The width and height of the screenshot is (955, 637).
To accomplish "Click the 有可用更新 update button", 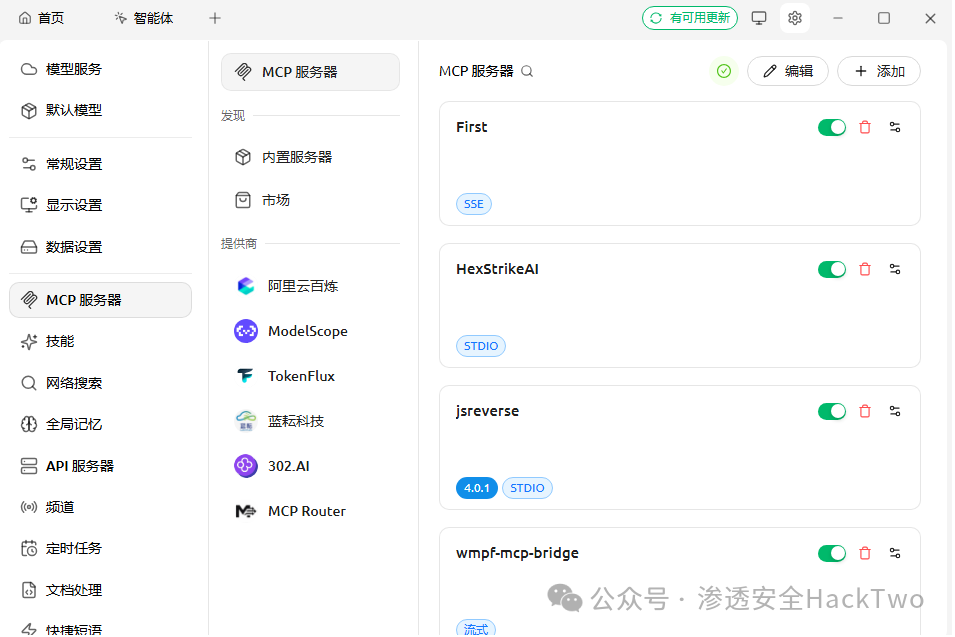I will (x=690, y=18).
